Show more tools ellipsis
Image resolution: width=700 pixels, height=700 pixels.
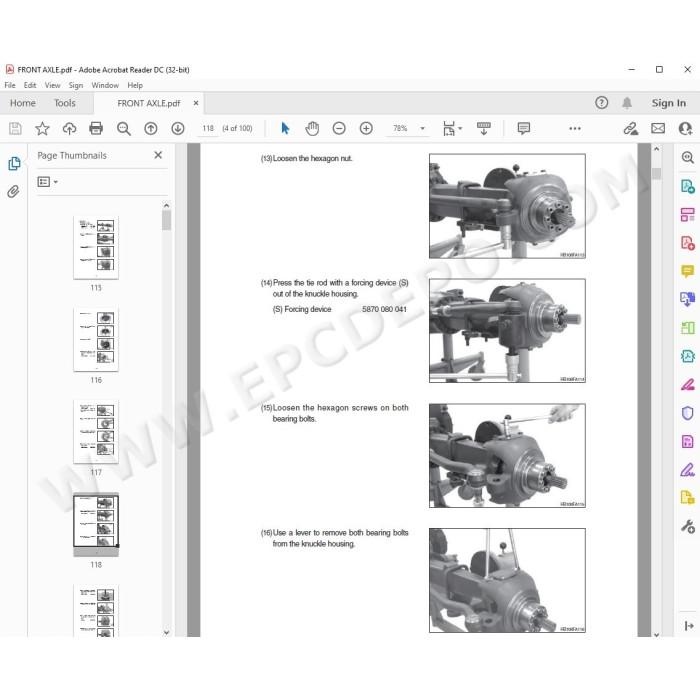tap(575, 129)
